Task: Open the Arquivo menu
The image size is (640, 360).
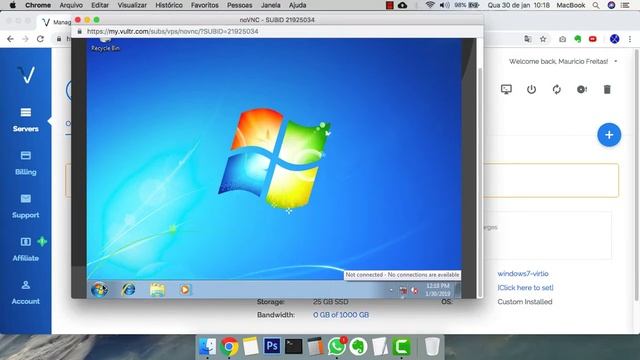Action: tap(71, 5)
